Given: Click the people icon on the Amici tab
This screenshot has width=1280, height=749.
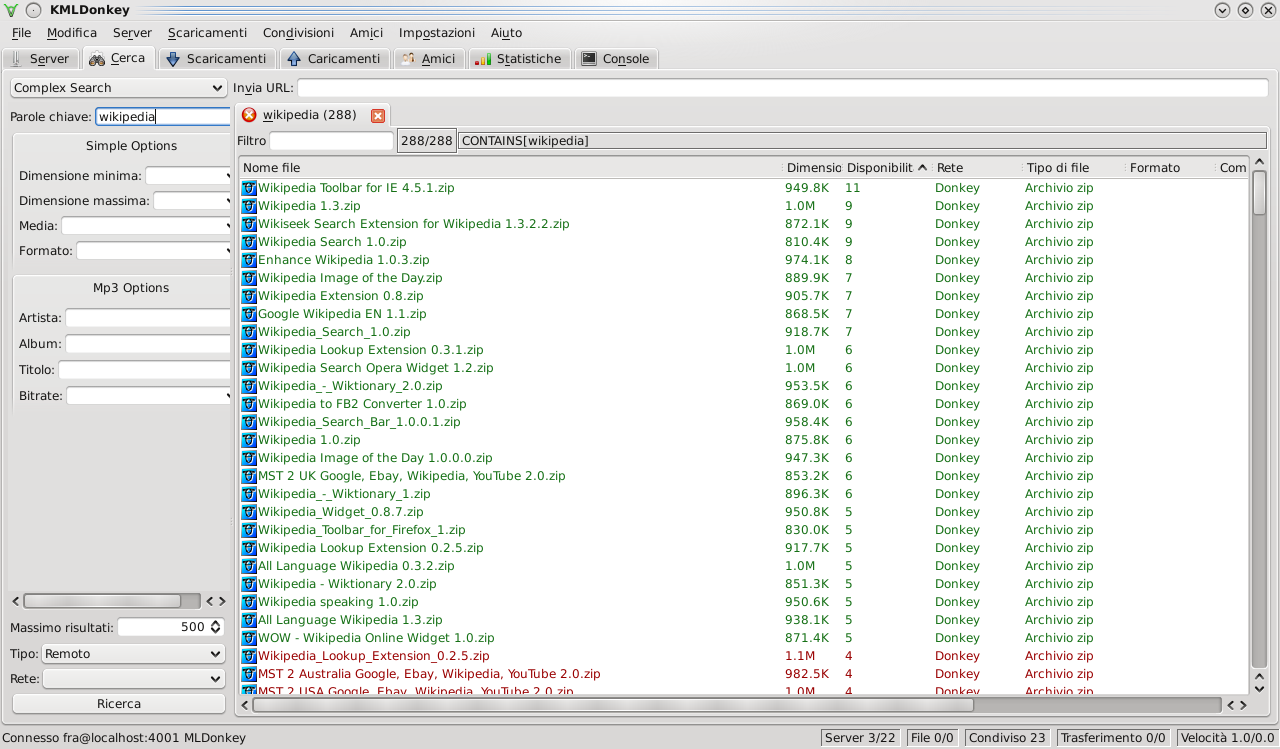Looking at the screenshot, I should [408, 59].
